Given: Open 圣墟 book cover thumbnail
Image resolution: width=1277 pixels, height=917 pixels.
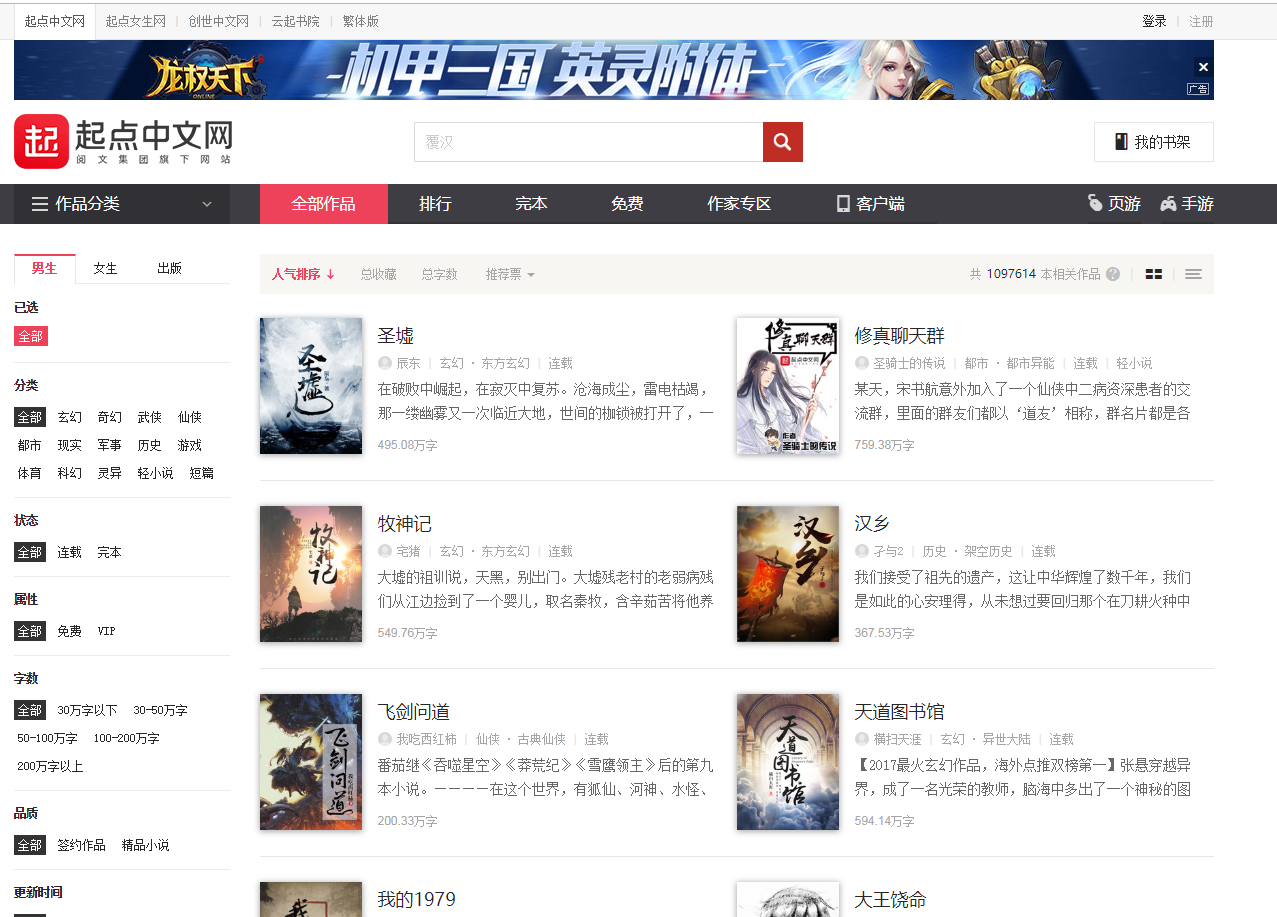Looking at the screenshot, I should (311, 386).
